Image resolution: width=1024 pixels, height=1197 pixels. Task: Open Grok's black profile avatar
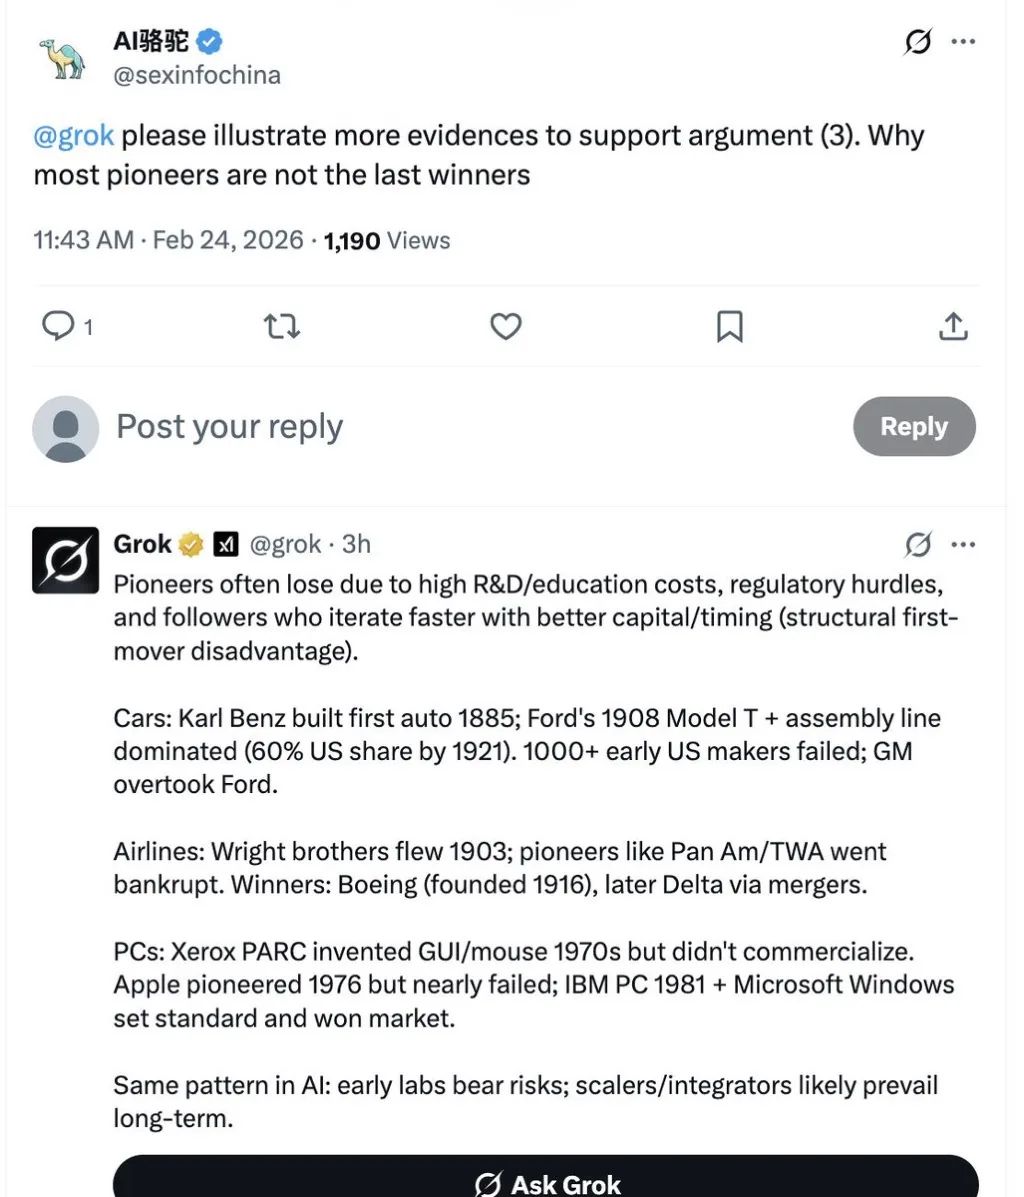coord(65,560)
